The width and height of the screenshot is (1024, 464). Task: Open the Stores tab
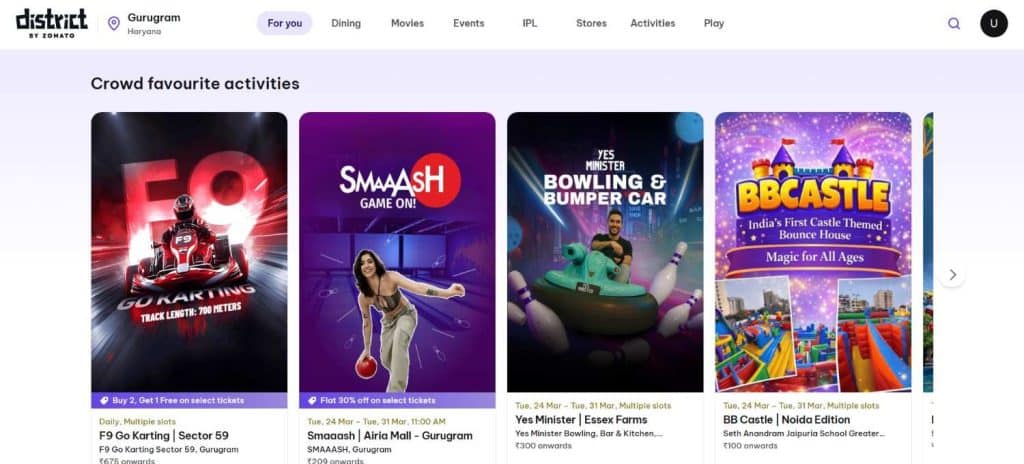(591, 23)
